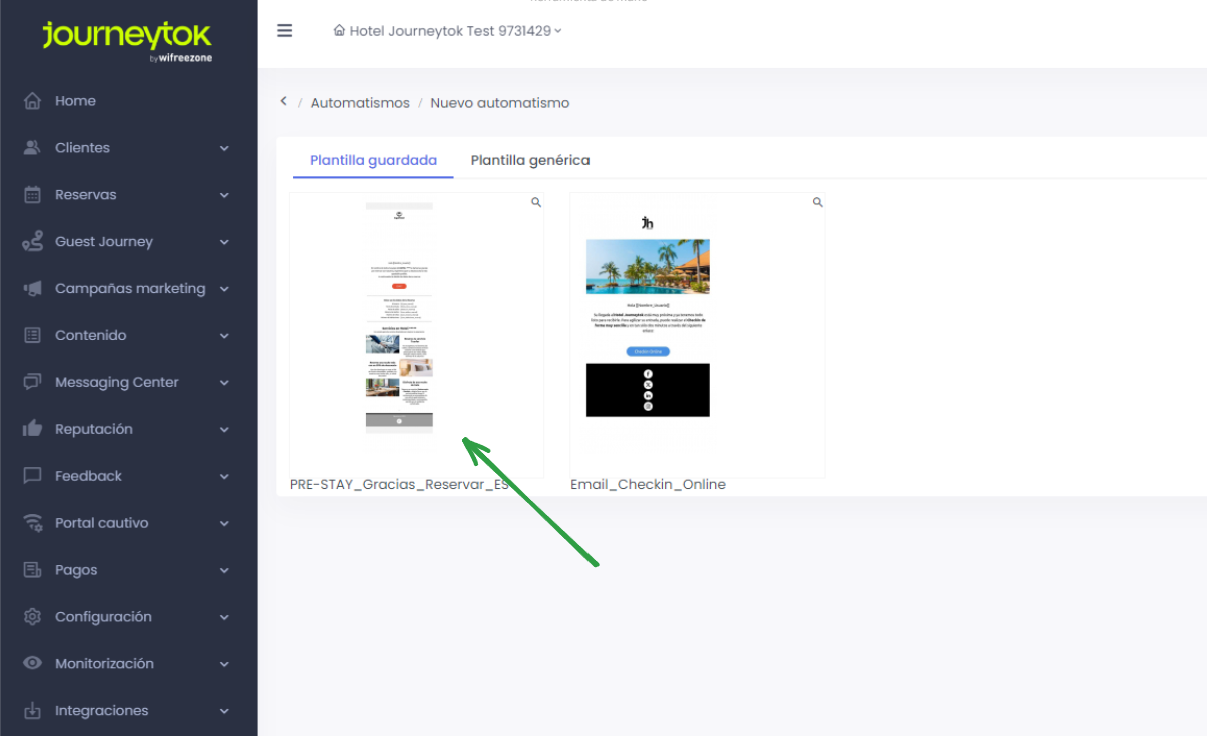This screenshot has width=1207, height=736.
Task: Expand the Configuración menu chevron
Action: pos(224,617)
